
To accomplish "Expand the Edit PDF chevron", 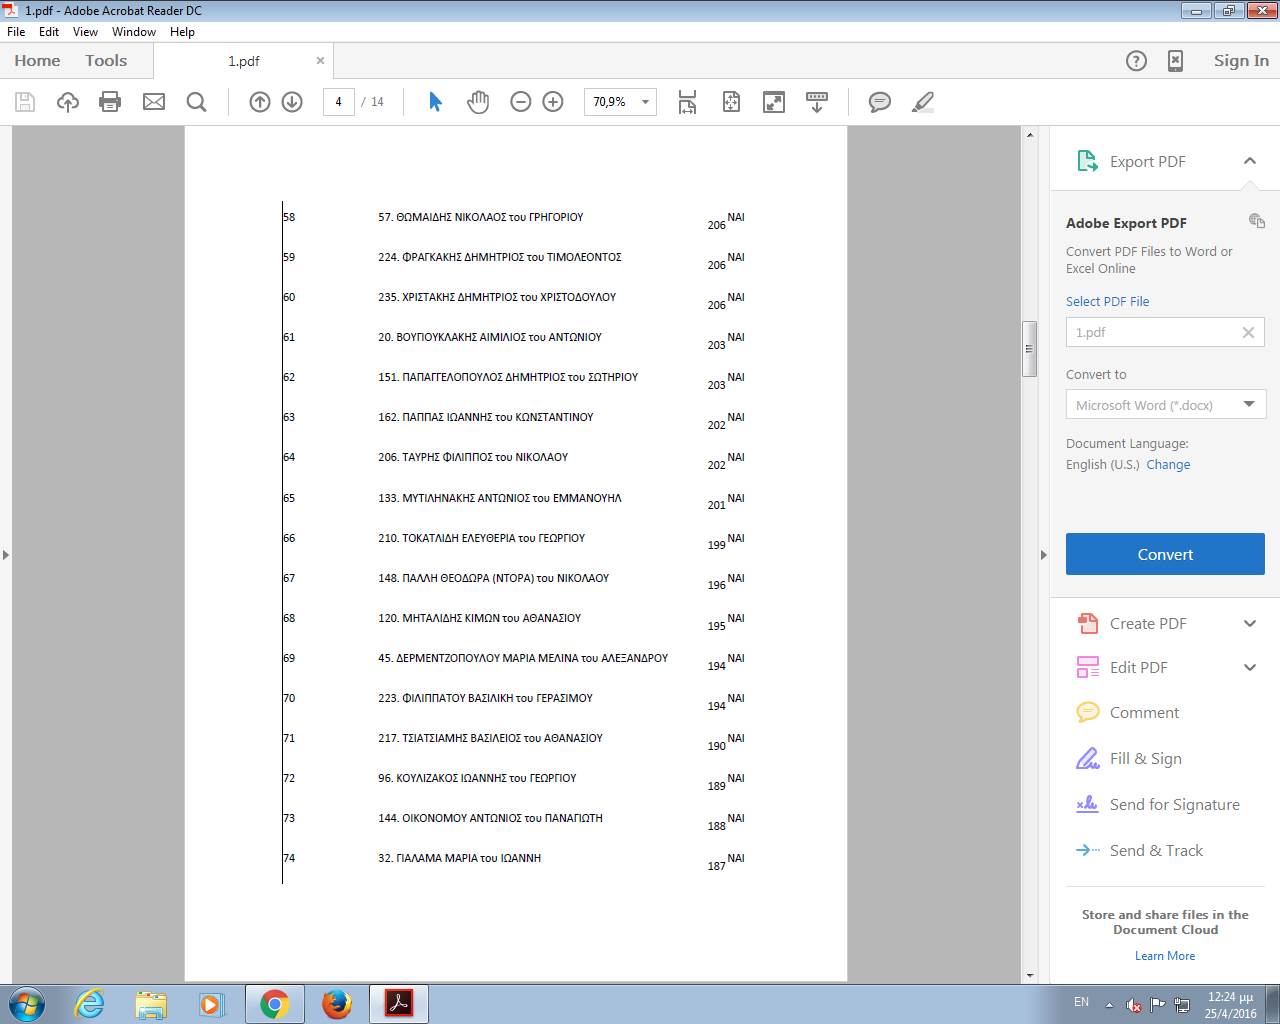I will [1250, 667].
